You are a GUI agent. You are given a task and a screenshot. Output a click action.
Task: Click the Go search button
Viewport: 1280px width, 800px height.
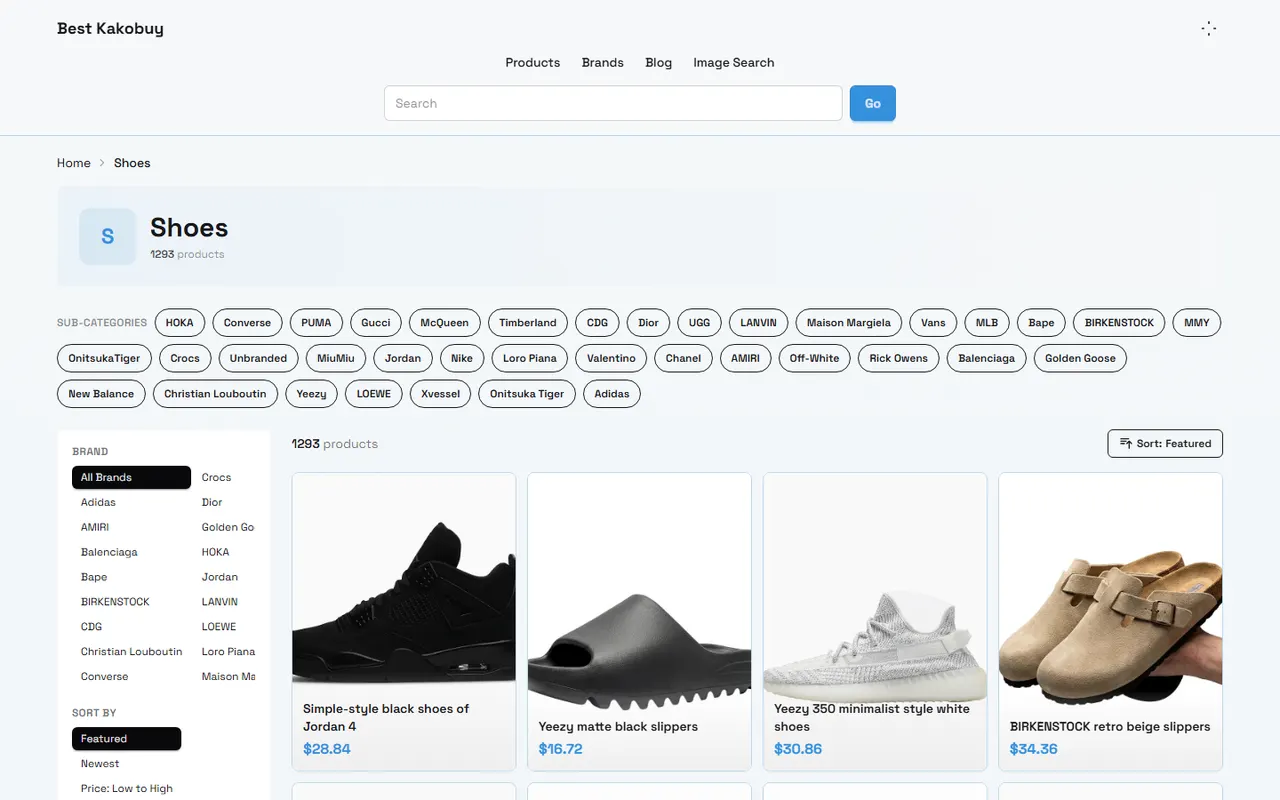click(873, 103)
